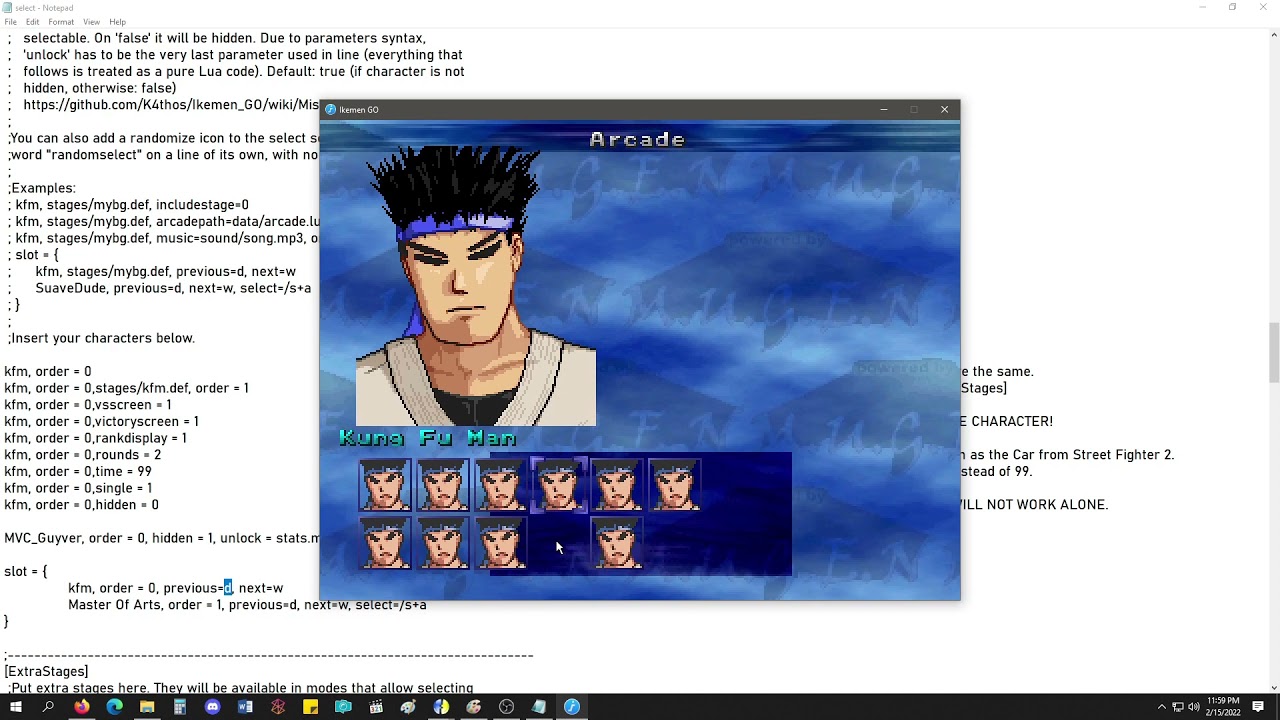Open Discord from the taskbar
Viewport: 1280px width, 720px height.
click(212, 707)
